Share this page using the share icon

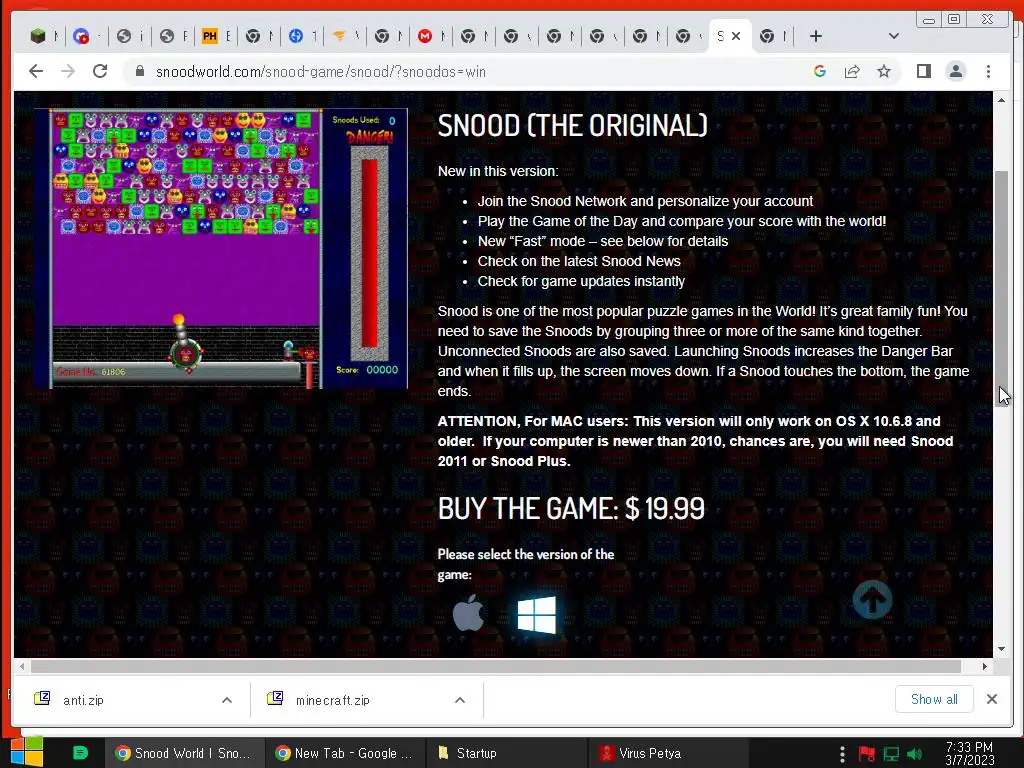(x=852, y=71)
